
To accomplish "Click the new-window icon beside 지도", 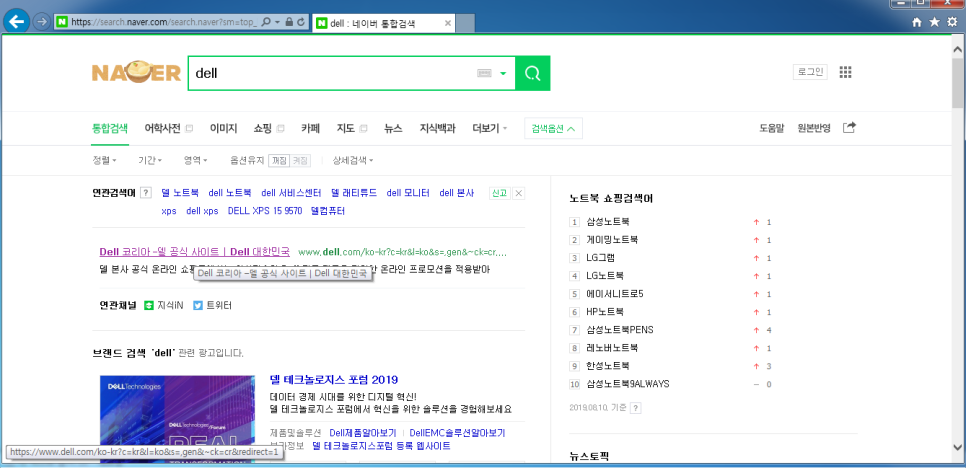I will click(363, 129).
